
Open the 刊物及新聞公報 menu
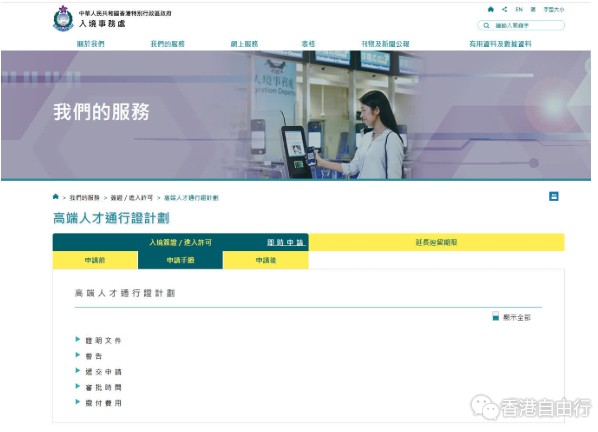pos(385,44)
